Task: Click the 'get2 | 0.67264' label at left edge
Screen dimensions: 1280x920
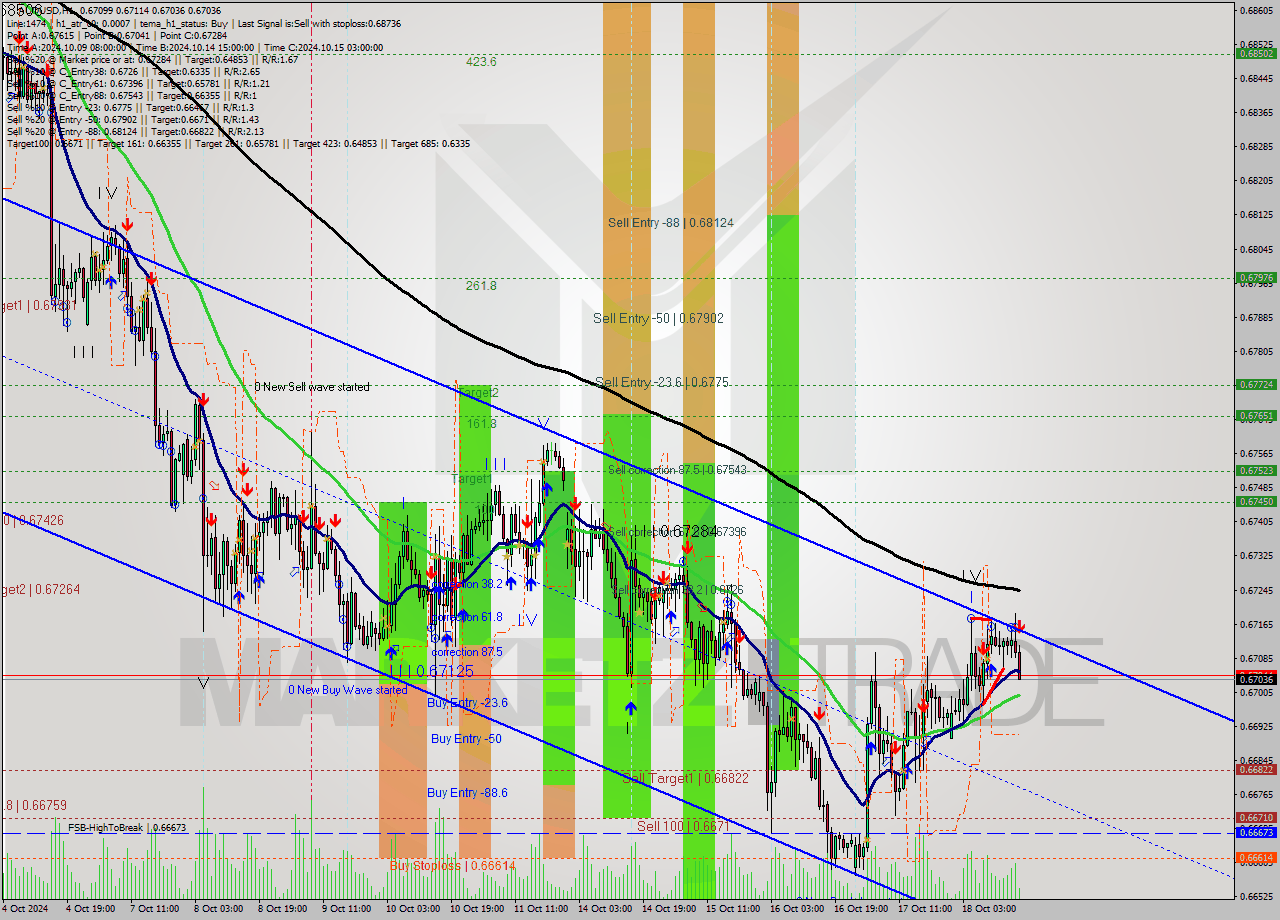Action: click(40, 589)
